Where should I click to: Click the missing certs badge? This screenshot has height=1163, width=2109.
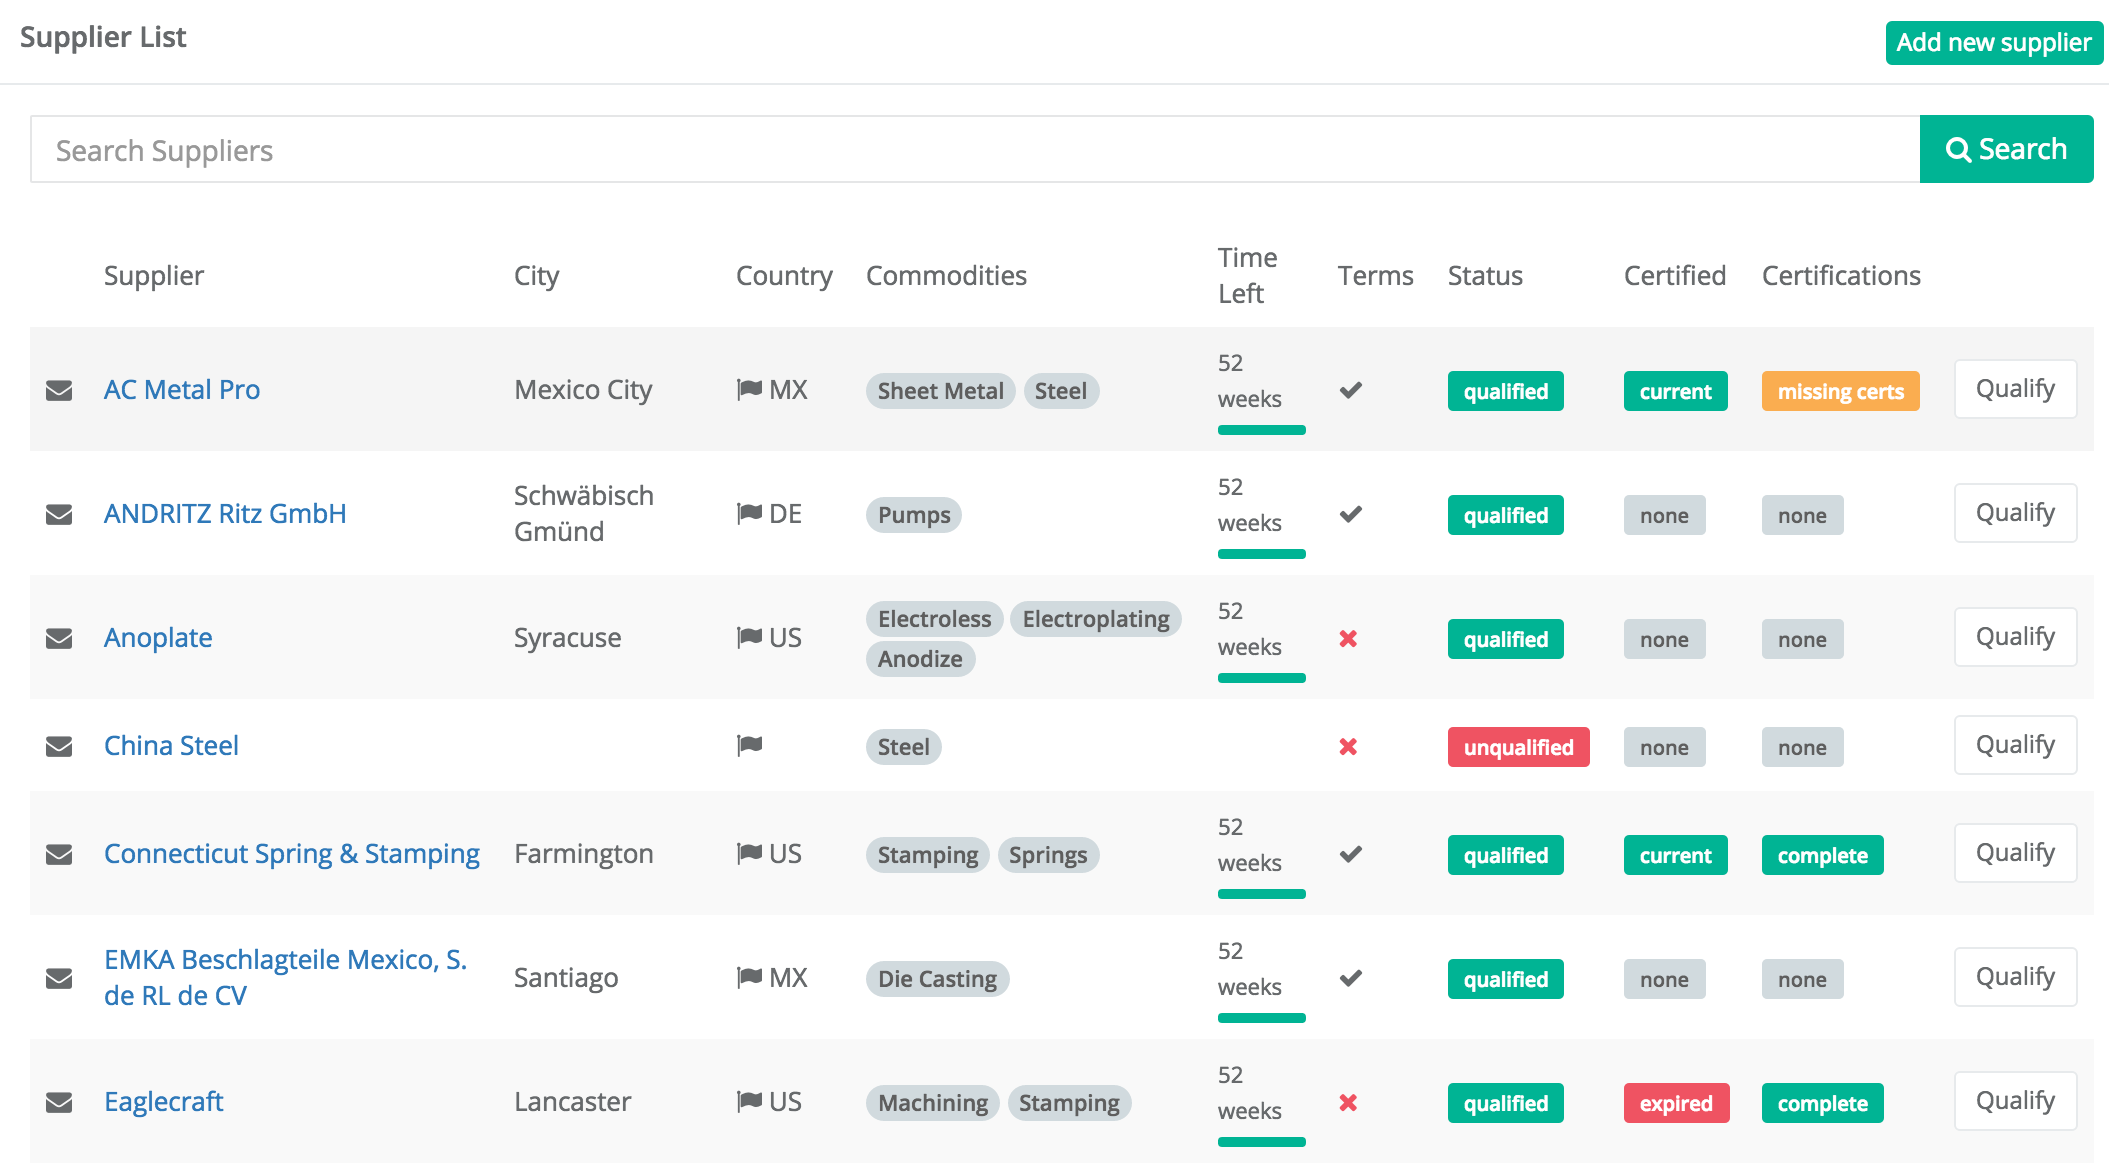click(1840, 391)
